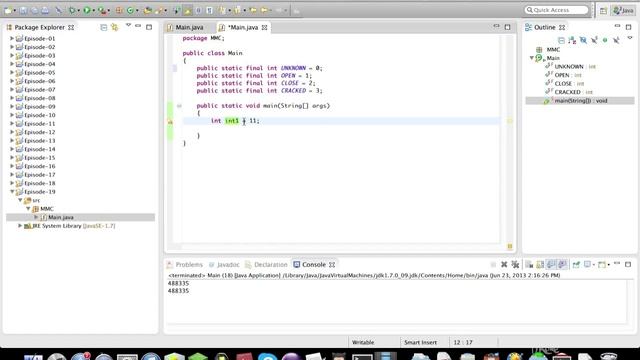
Task: Expand Main.java in Package Explorer
Action: tap(36, 217)
